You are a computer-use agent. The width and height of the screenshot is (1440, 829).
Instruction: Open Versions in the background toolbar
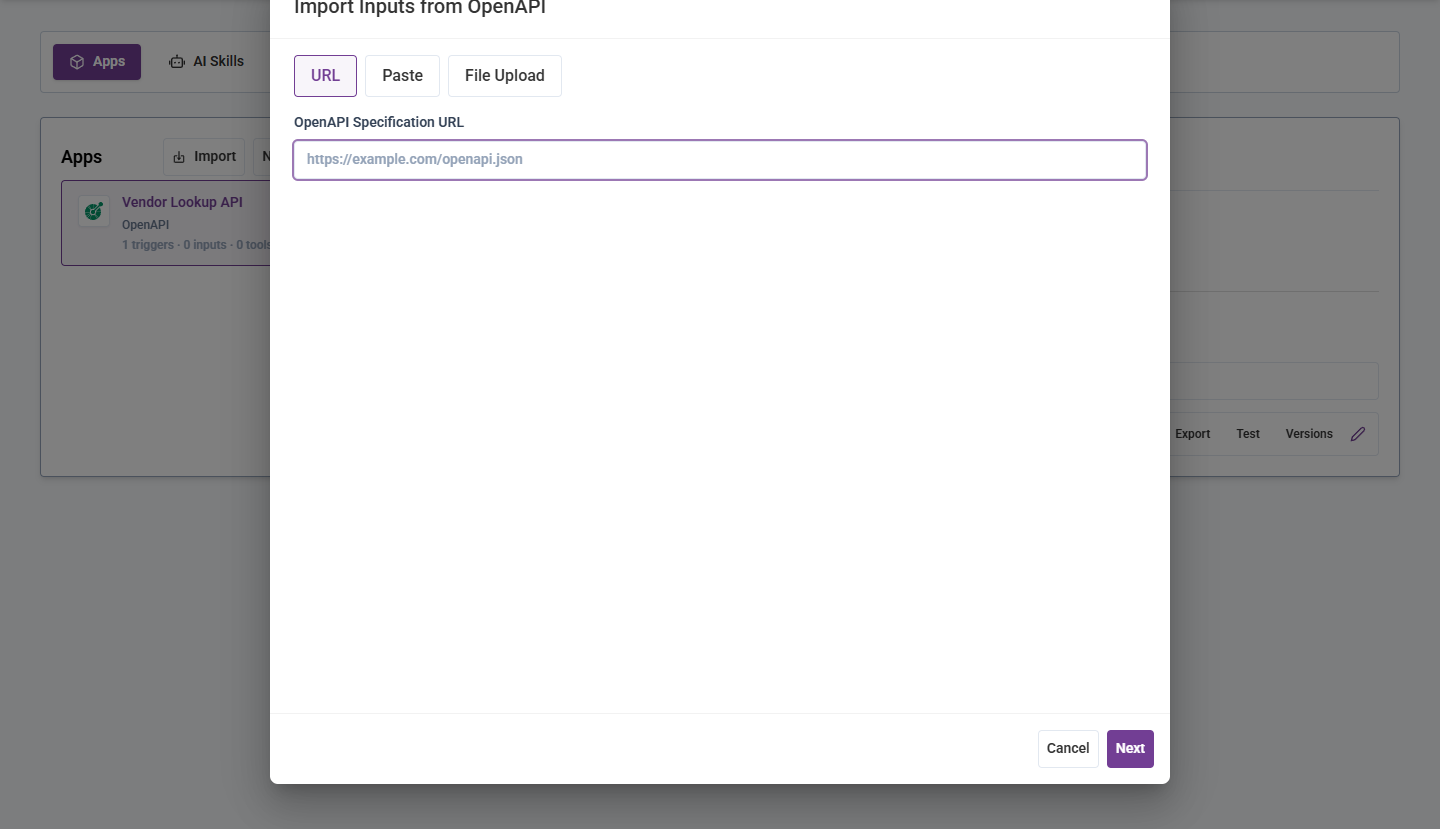point(1309,434)
